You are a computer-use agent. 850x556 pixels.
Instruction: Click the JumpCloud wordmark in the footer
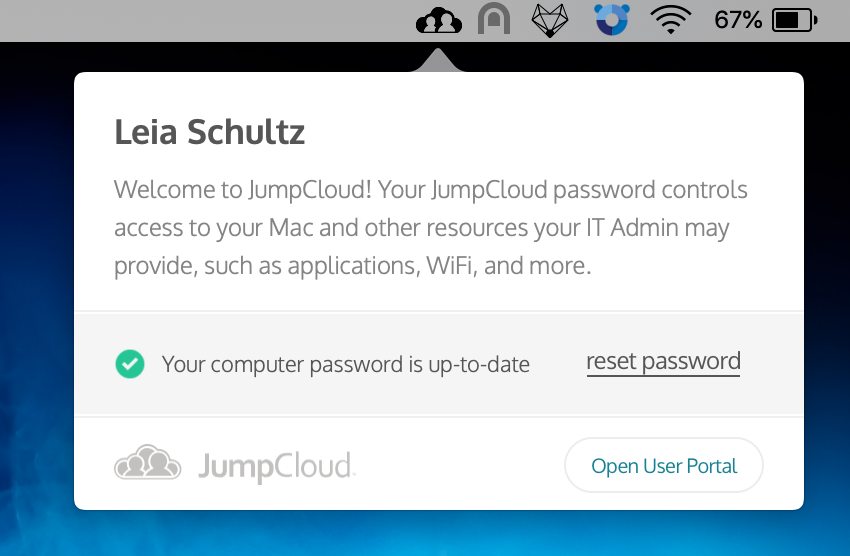tap(276, 466)
